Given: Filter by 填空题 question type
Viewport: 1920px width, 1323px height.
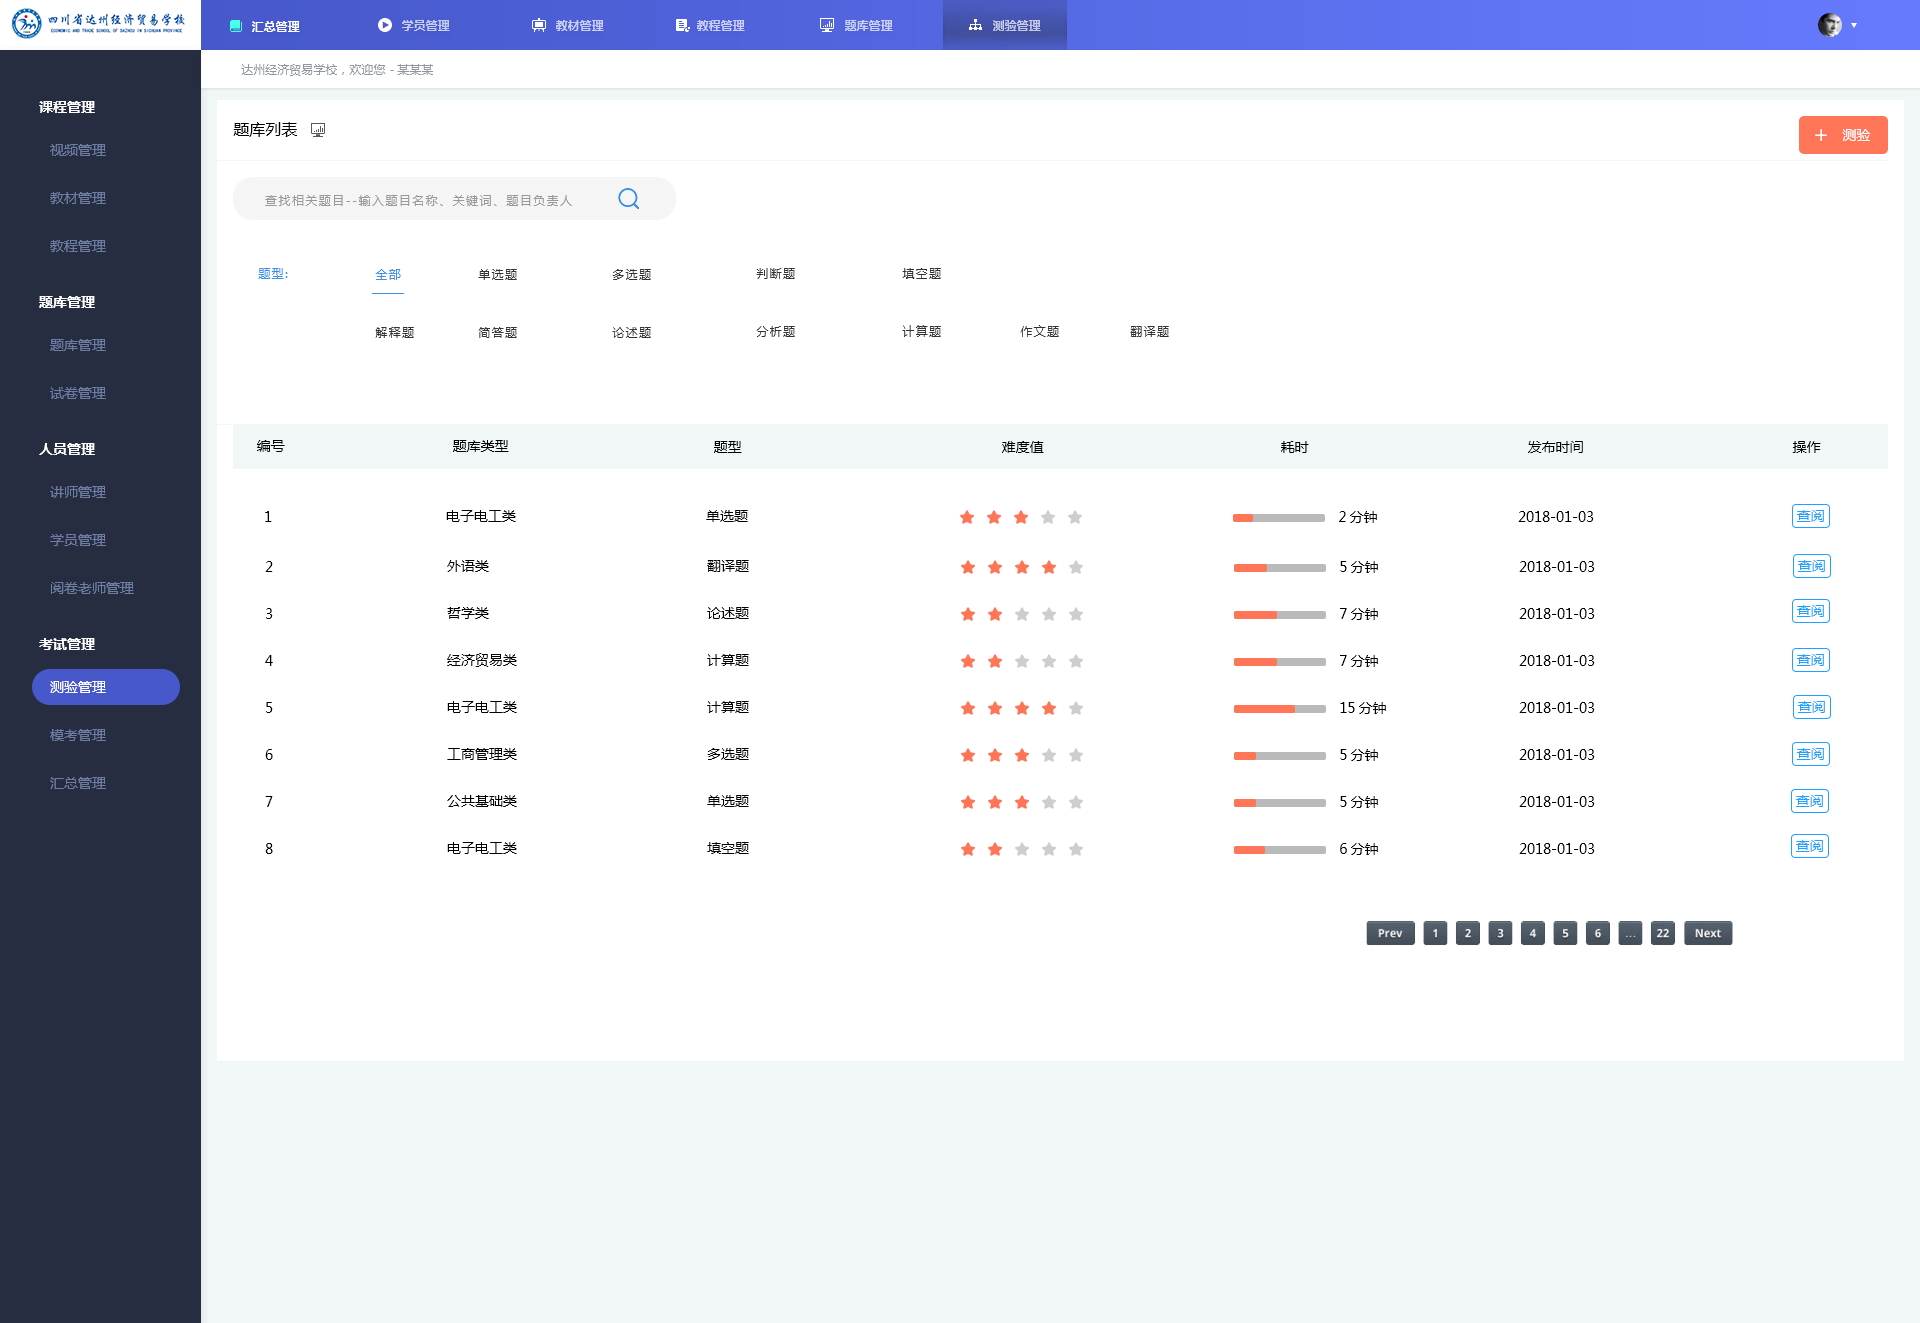Looking at the screenshot, I should point(921,273).
